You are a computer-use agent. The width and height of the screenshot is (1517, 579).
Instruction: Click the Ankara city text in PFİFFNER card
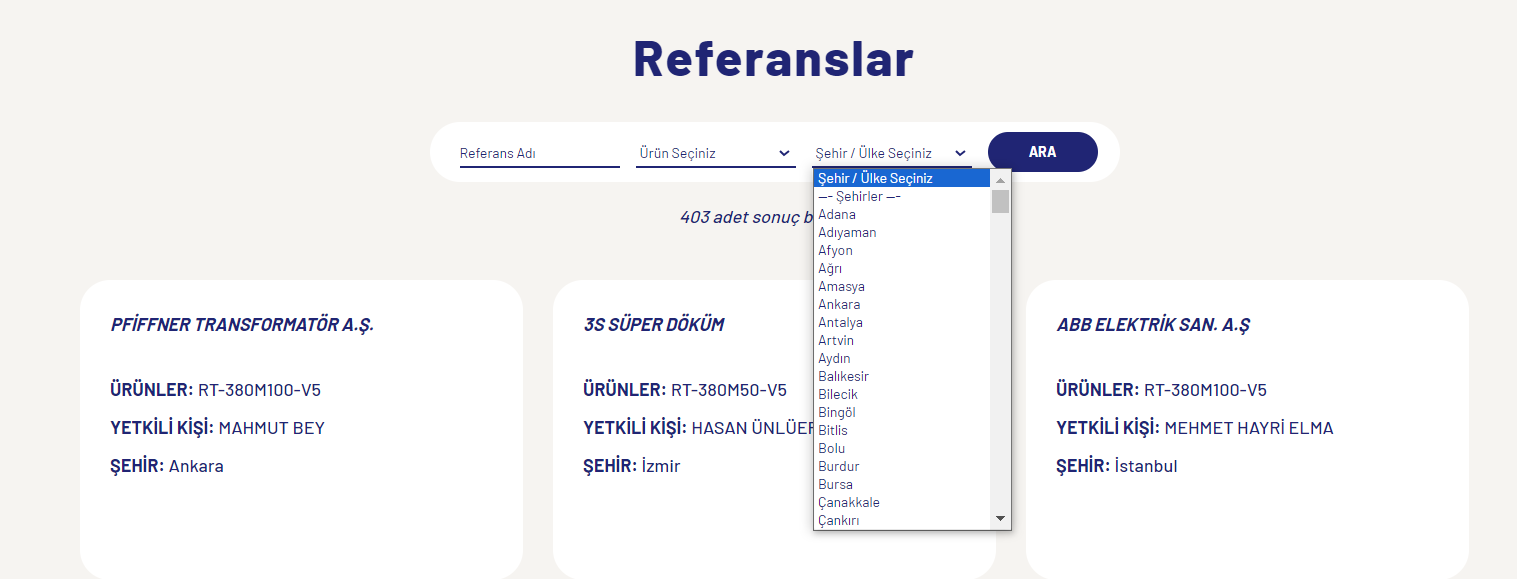click(196, 466)
